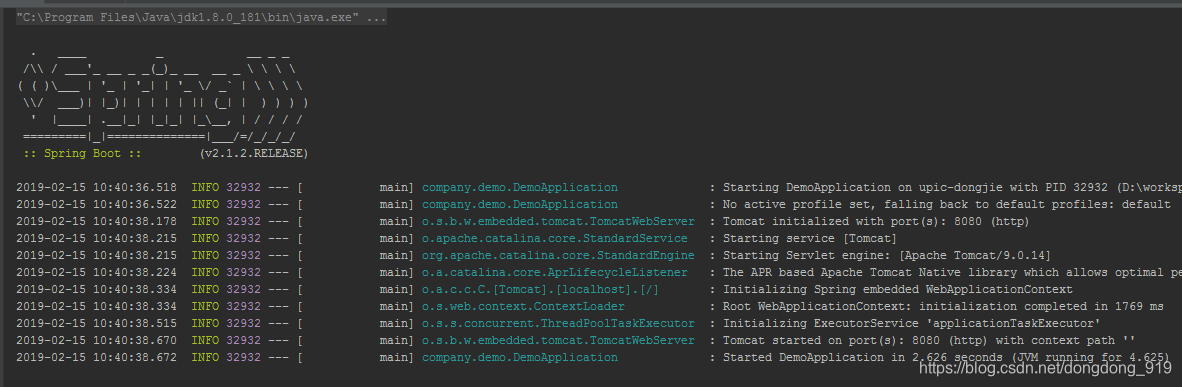1182x387 pixels.
Task: Click logger "o.a.catalina.core.AprLifecycleListener"
Action: click(x=555, y=272)
